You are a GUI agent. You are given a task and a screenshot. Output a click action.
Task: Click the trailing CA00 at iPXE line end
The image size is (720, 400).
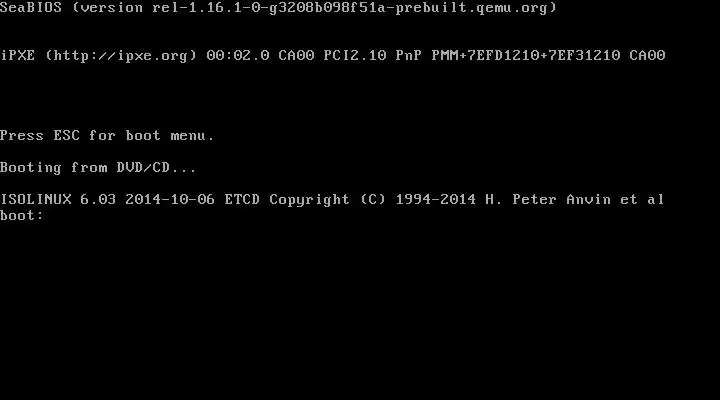647,56
